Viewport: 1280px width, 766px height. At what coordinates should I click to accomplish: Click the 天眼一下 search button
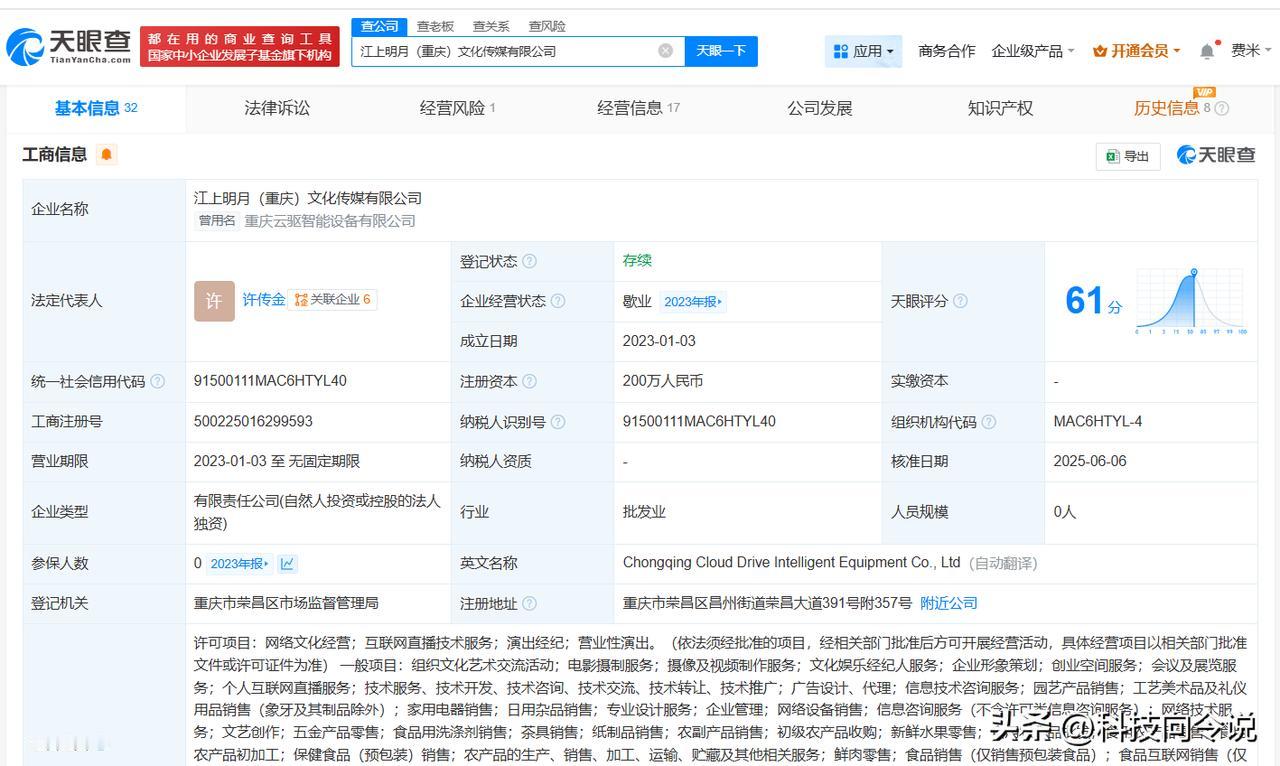click(721, 51)
